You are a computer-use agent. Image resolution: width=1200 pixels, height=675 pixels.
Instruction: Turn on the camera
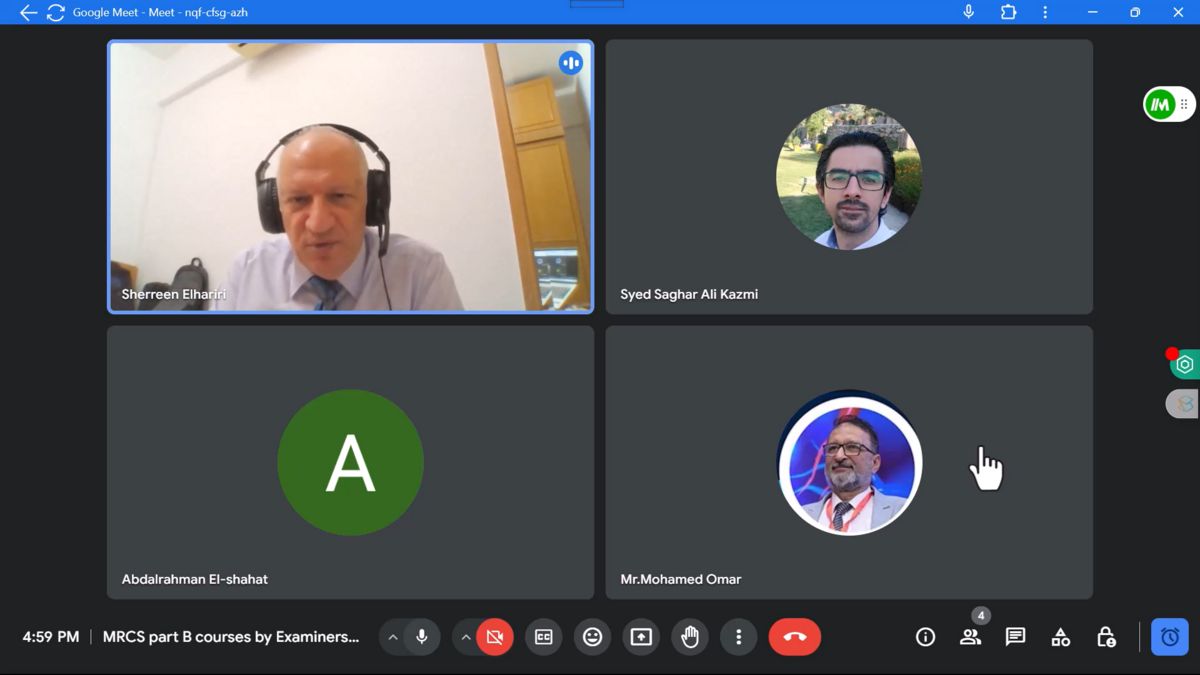[x=495, y=637]
